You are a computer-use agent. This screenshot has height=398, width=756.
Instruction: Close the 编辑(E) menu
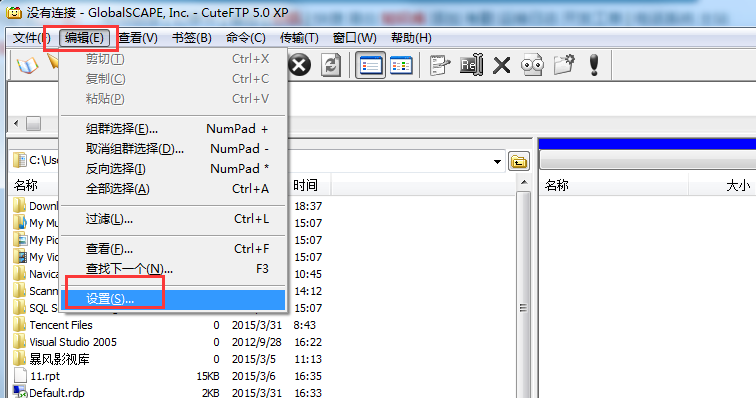pyautogui.click(x=84, y=38)
